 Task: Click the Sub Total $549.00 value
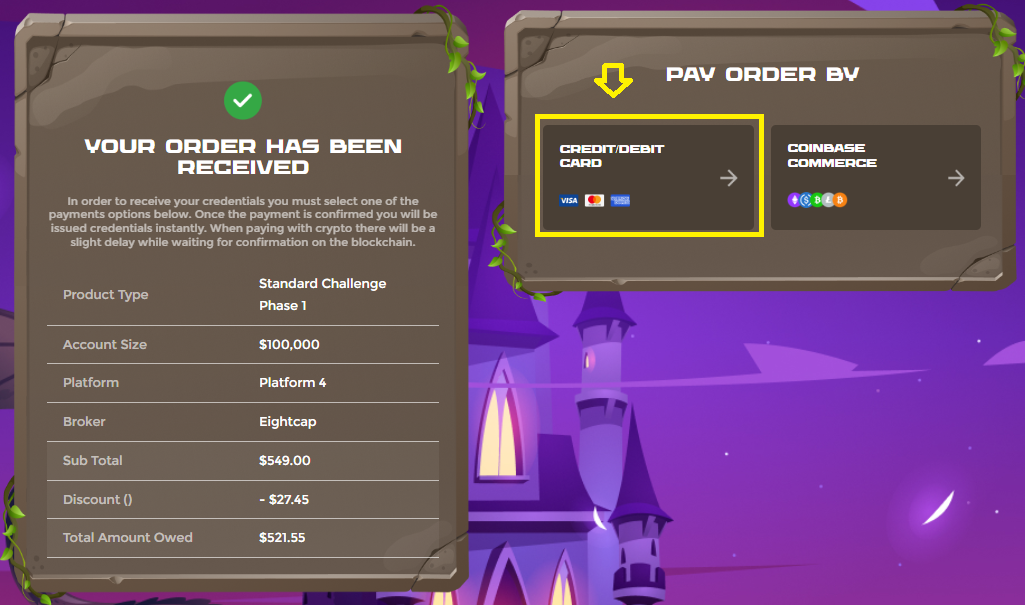pyautogui.click(x=284, y=461)
